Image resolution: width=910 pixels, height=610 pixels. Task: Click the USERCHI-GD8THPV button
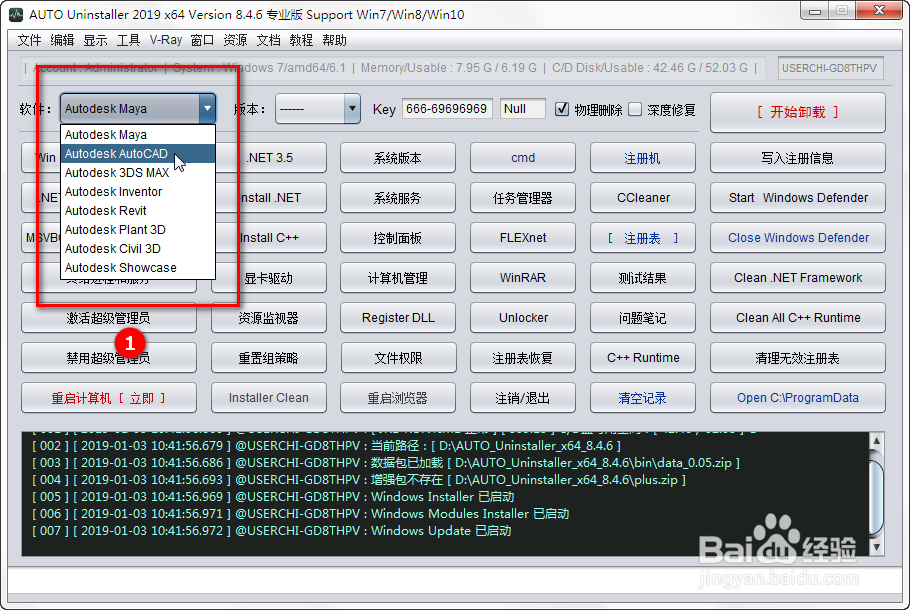click(x=830, y=68)
